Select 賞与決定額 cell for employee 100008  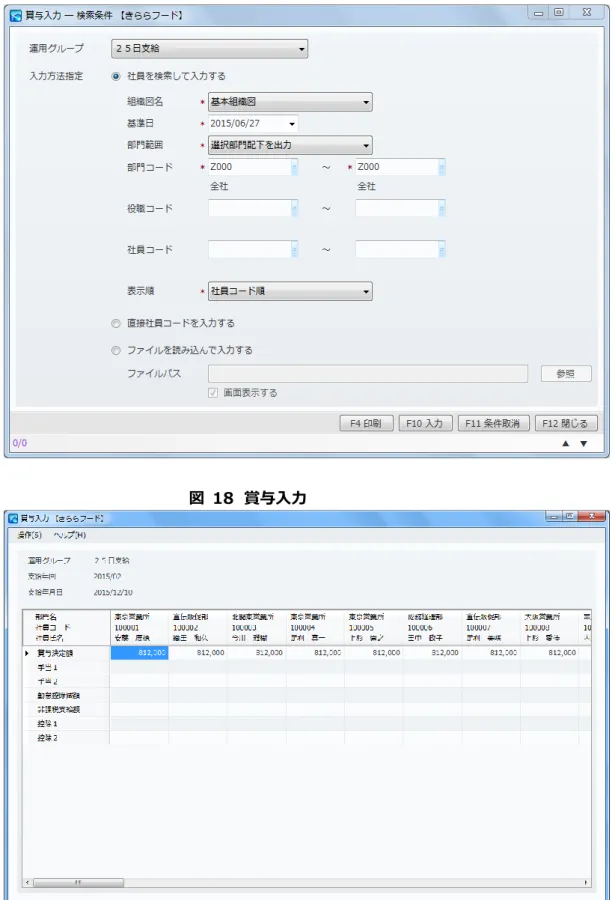(549, 653)
